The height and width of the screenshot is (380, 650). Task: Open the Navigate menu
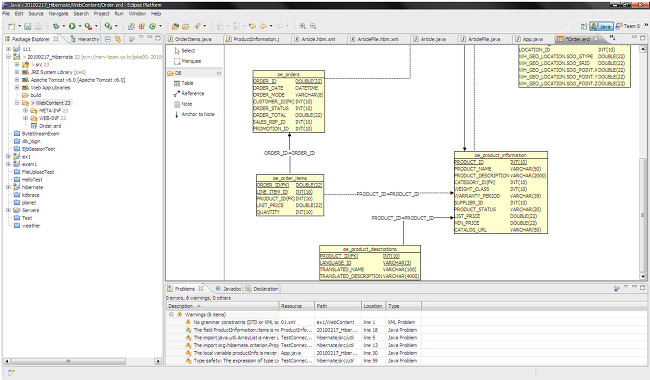[x=58, y=14]
